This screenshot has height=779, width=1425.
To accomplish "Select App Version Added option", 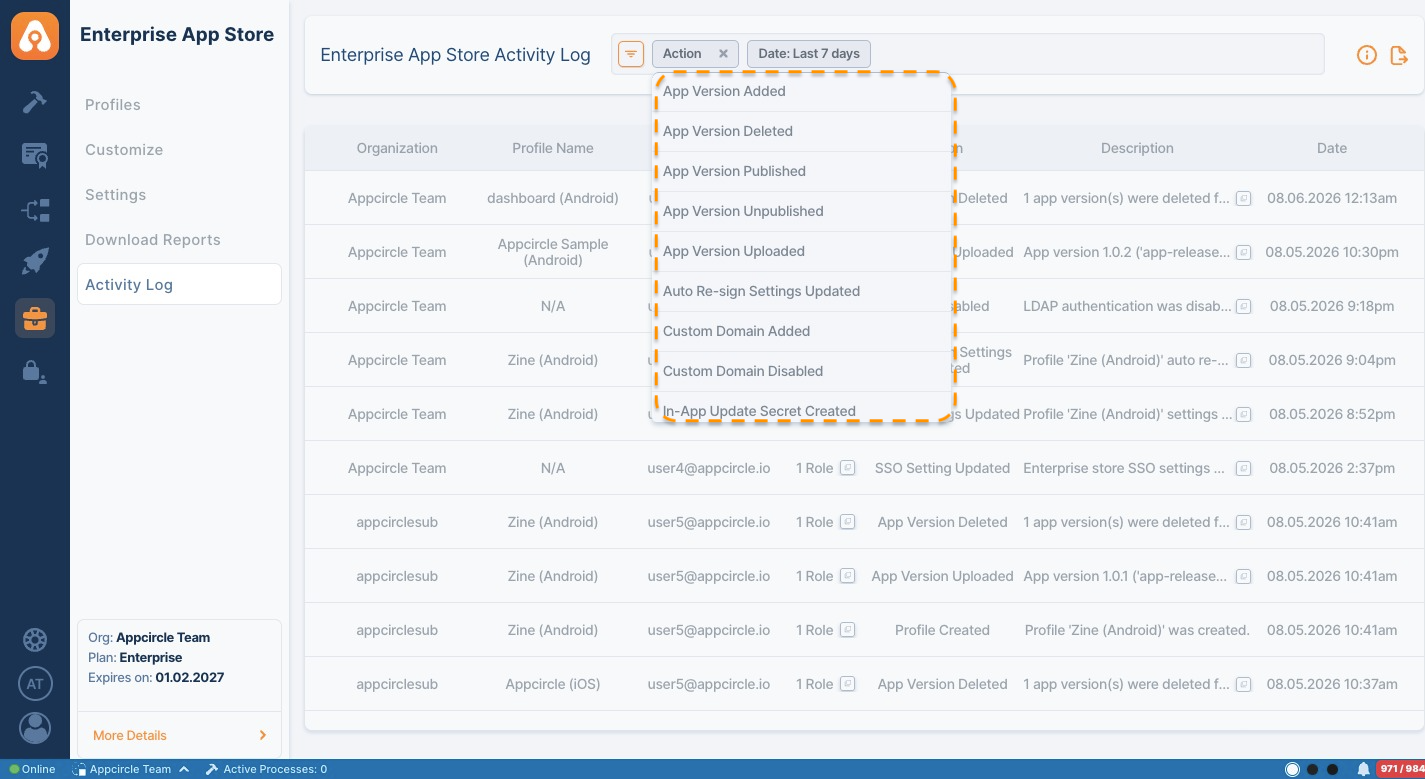I will (801, 91).
